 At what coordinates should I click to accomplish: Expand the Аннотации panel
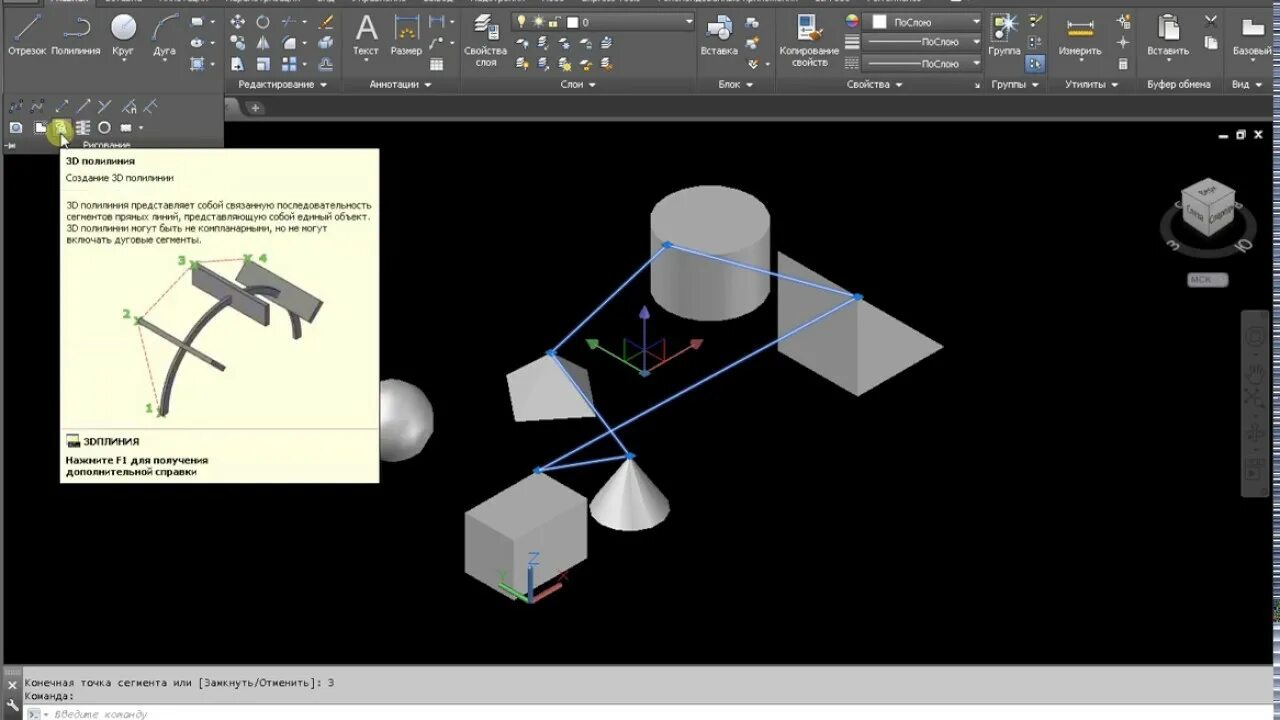400,84
